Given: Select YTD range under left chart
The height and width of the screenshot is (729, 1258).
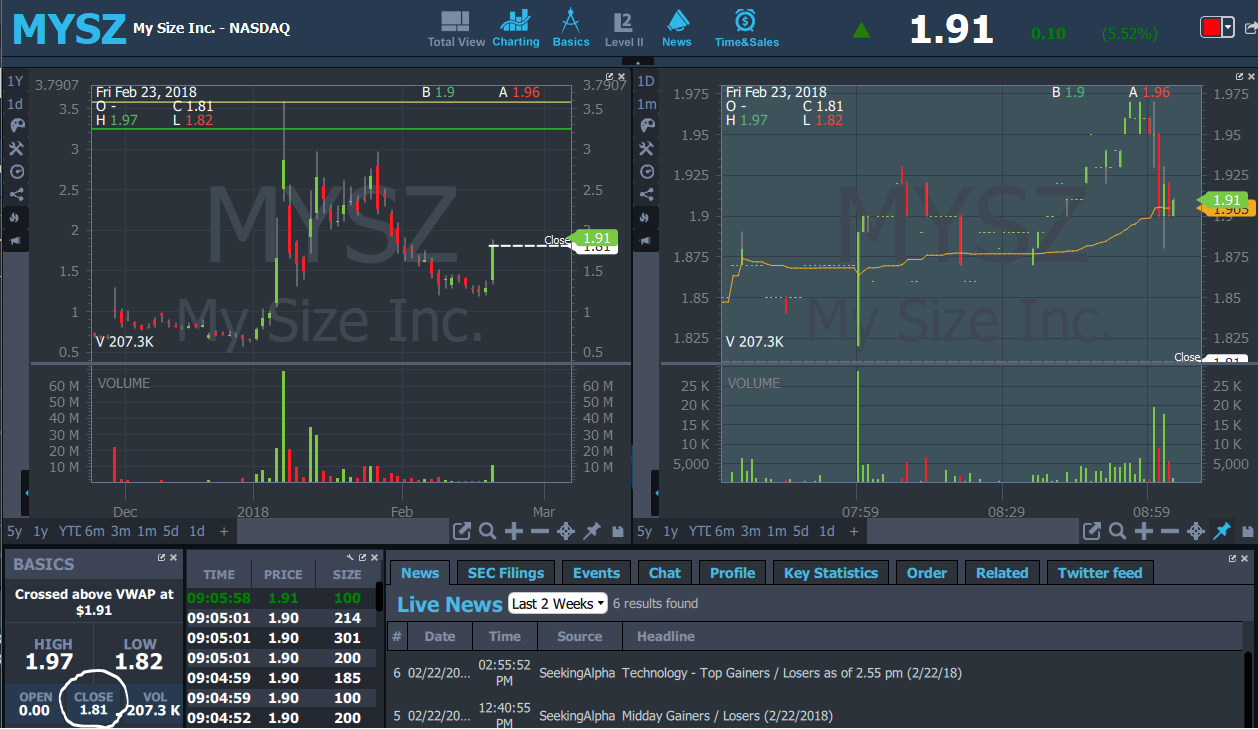Looking at the screenshot, I should point(69,531).
